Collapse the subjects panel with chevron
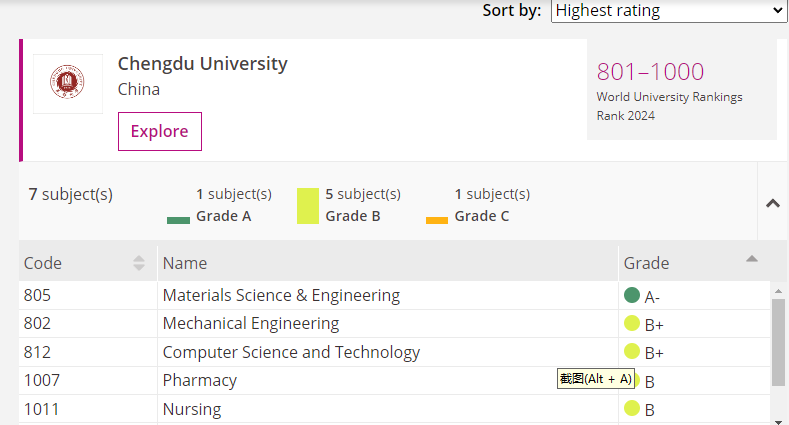 (772, 203)
